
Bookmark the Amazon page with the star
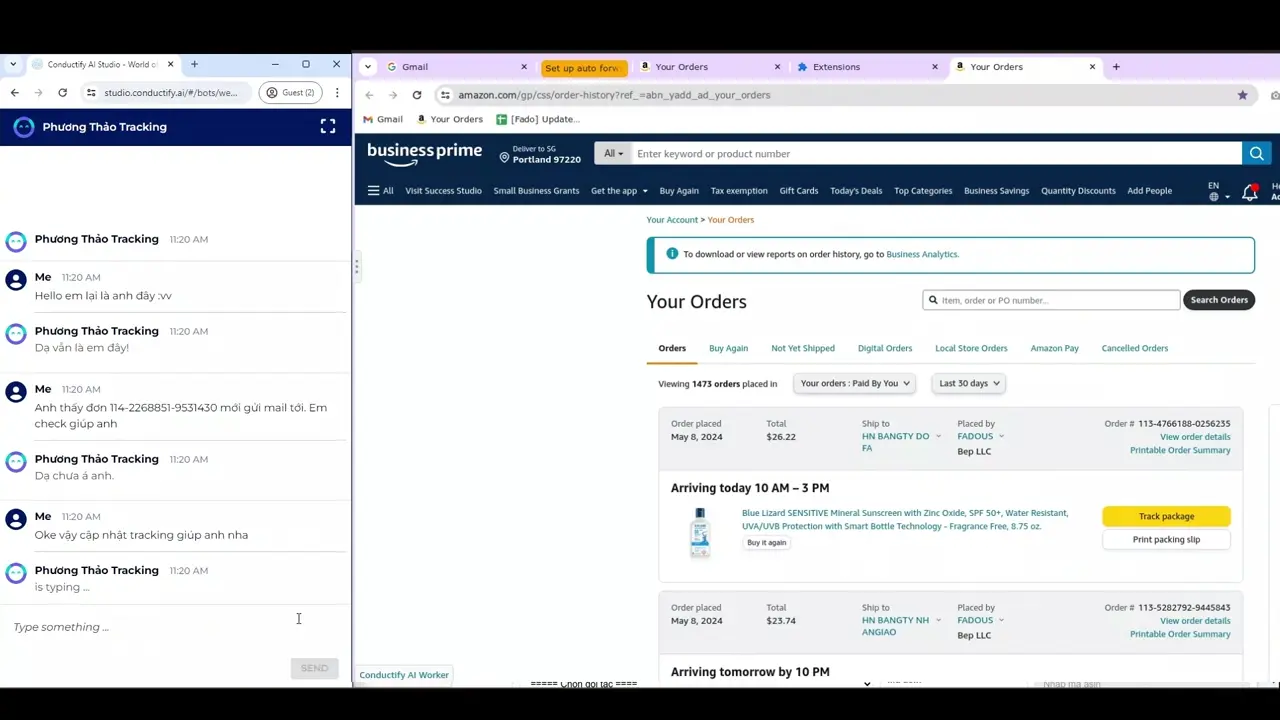point(1242,95)
